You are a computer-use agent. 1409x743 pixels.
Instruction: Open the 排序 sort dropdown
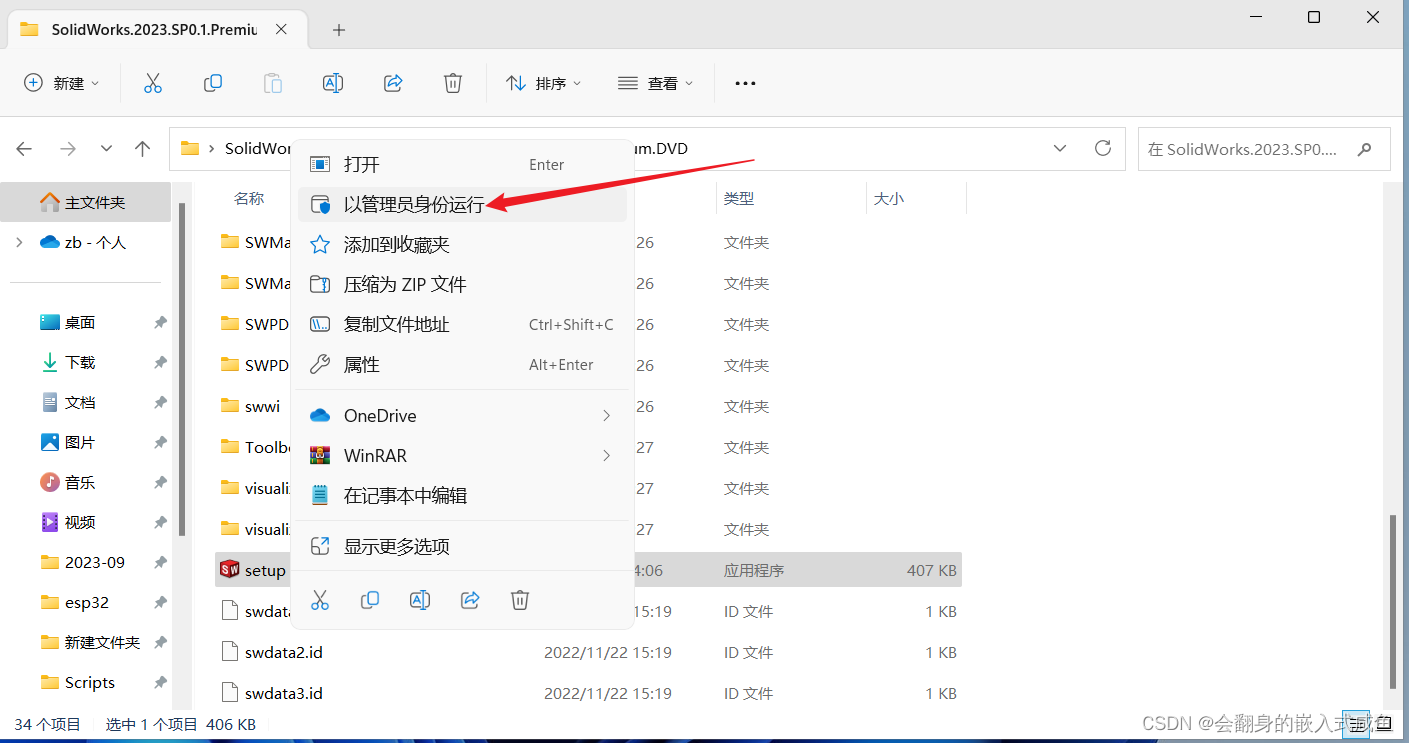[544, 84]
